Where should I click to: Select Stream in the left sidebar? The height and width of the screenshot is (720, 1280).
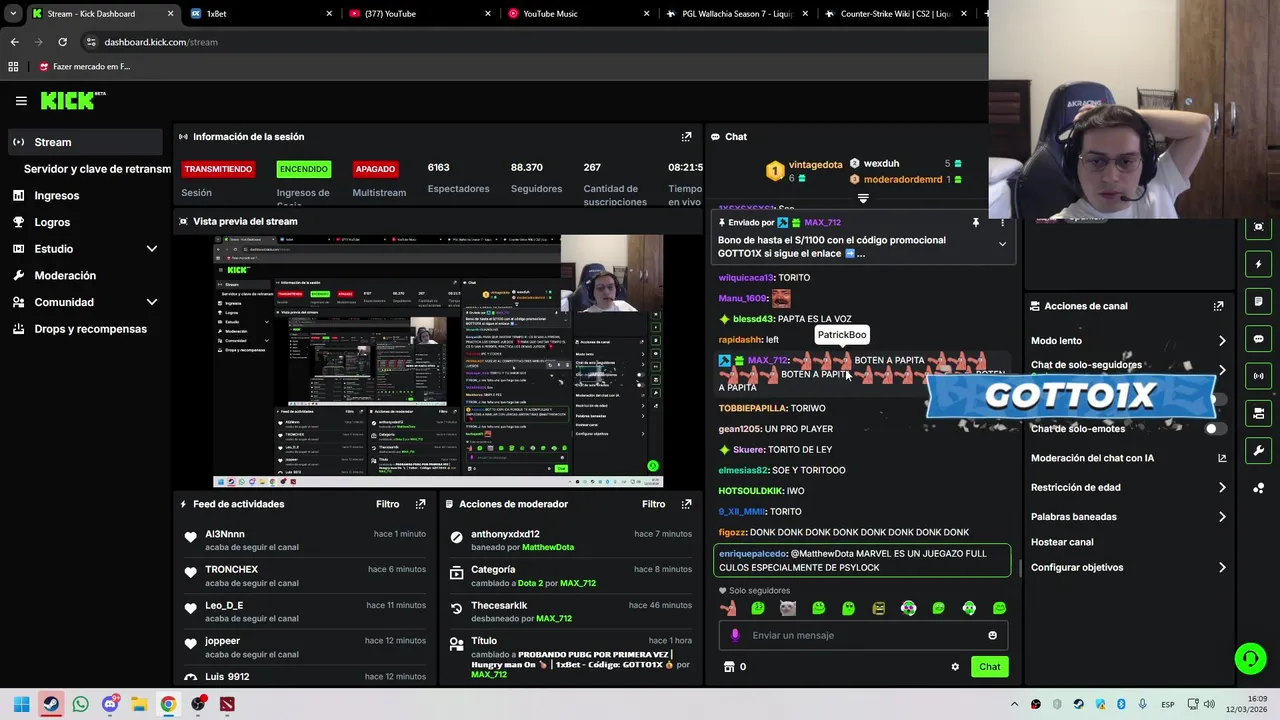tap(85, 142)
